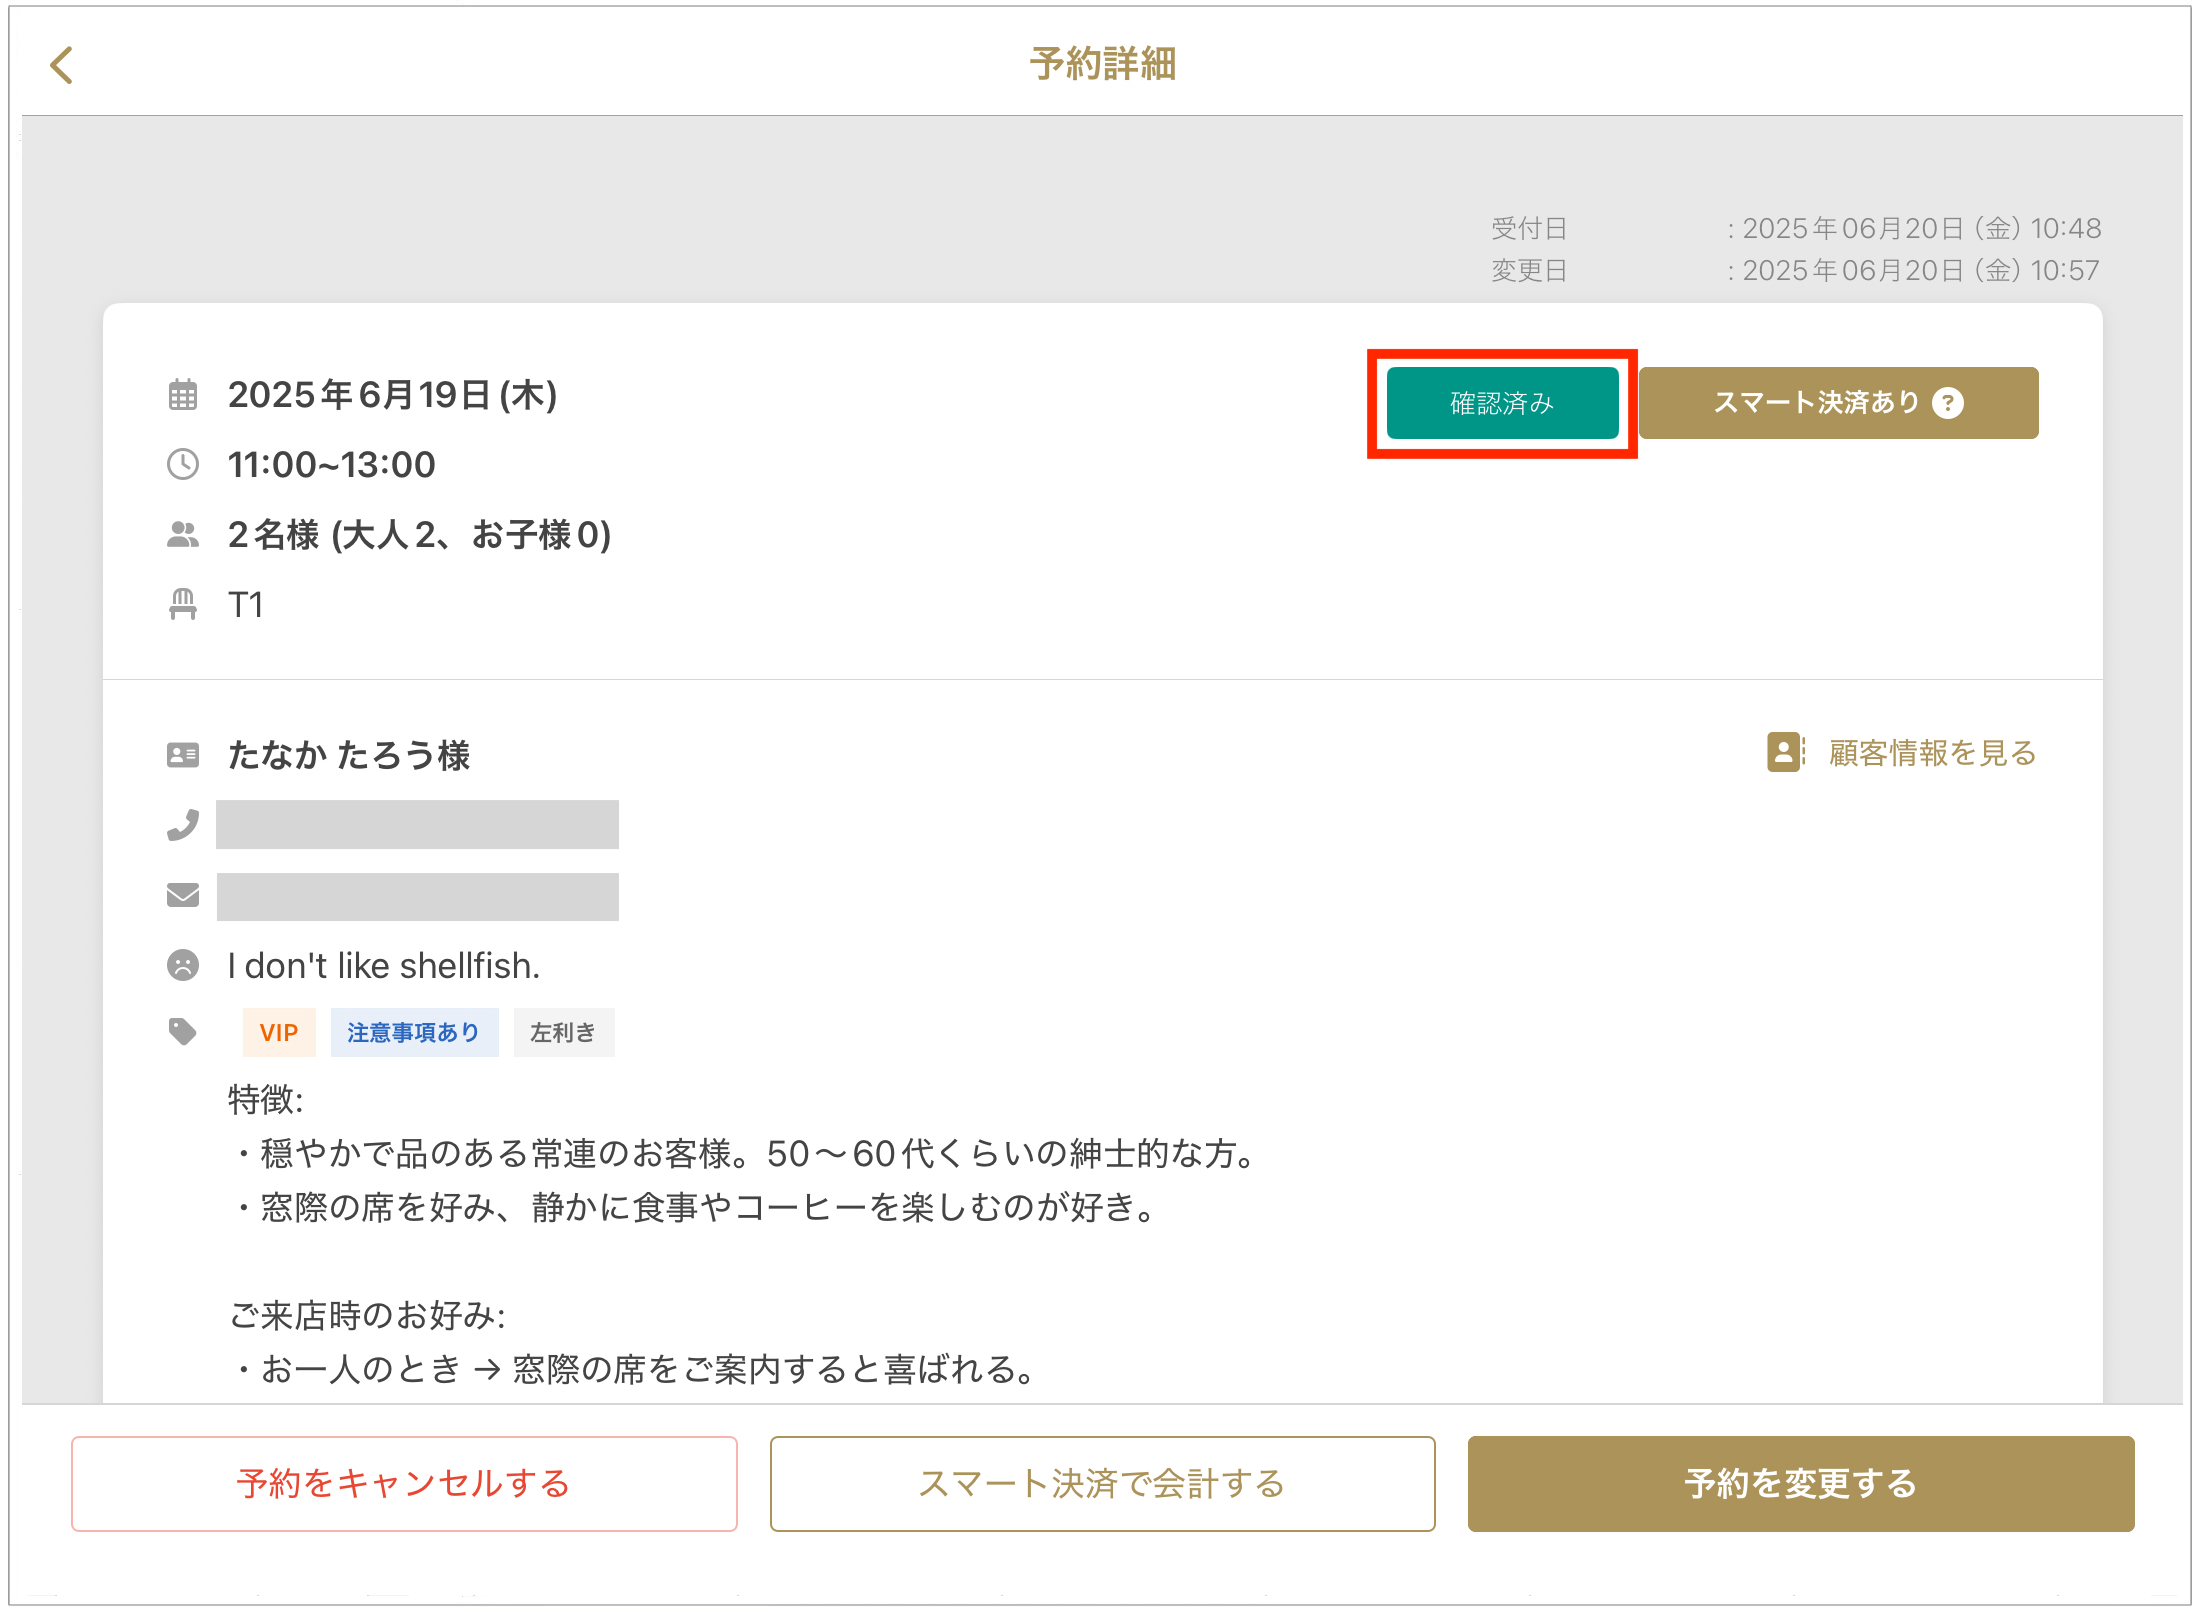
Task: Click the envelope email icon
Action: (183, 895)
